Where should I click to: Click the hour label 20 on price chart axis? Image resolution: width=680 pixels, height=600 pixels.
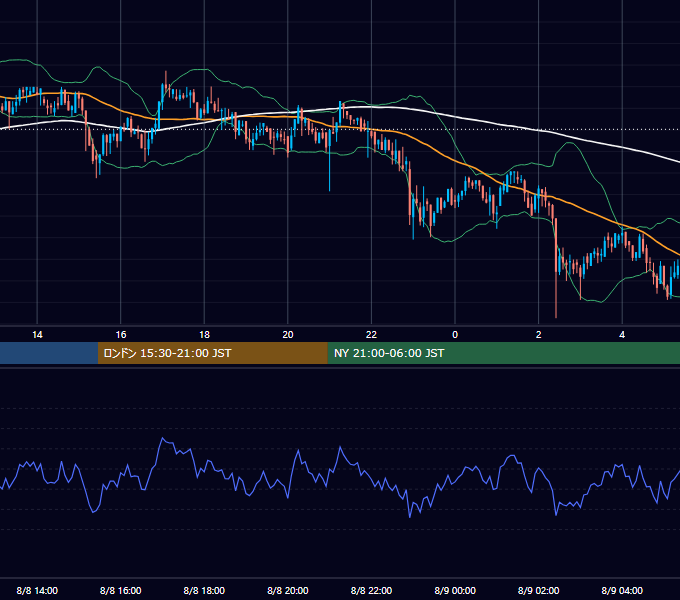[288, 335]
